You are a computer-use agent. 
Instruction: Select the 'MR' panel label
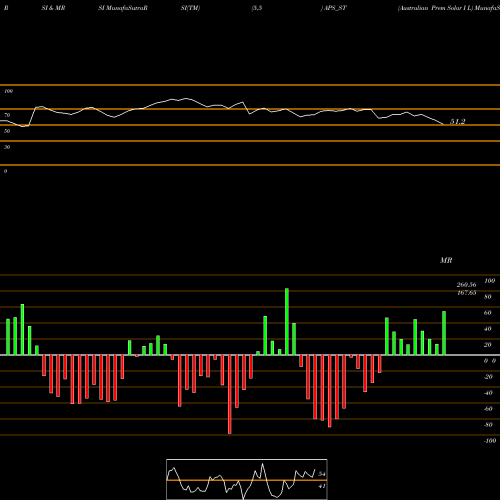[x=446, y=260]
